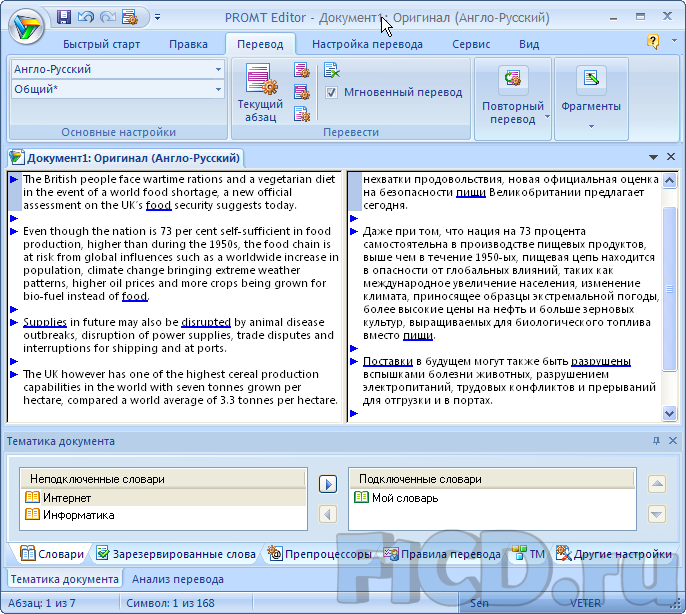The width and height of the screenshot is (686, 614).
Task: Click the translate document icon in quick access toolbar
Action: 130,17
